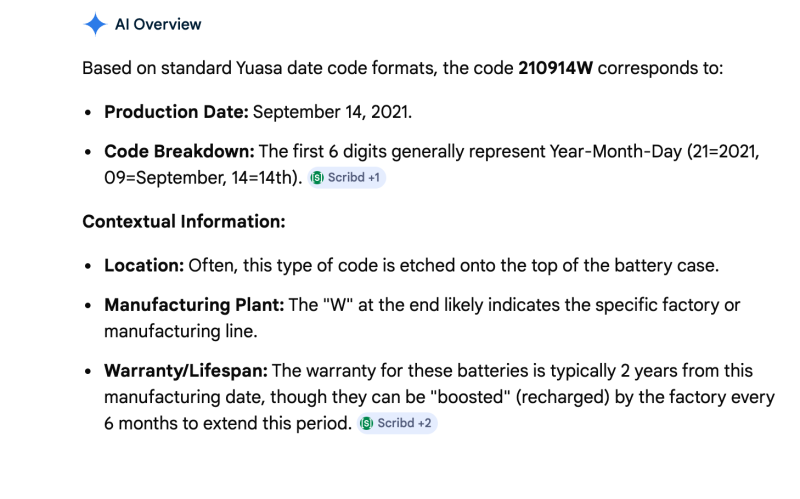Click Scribd logo icon in +2 chip
The height and width of the screenshot is (499, 800).
pyautogui.click(x=367, y=423)
